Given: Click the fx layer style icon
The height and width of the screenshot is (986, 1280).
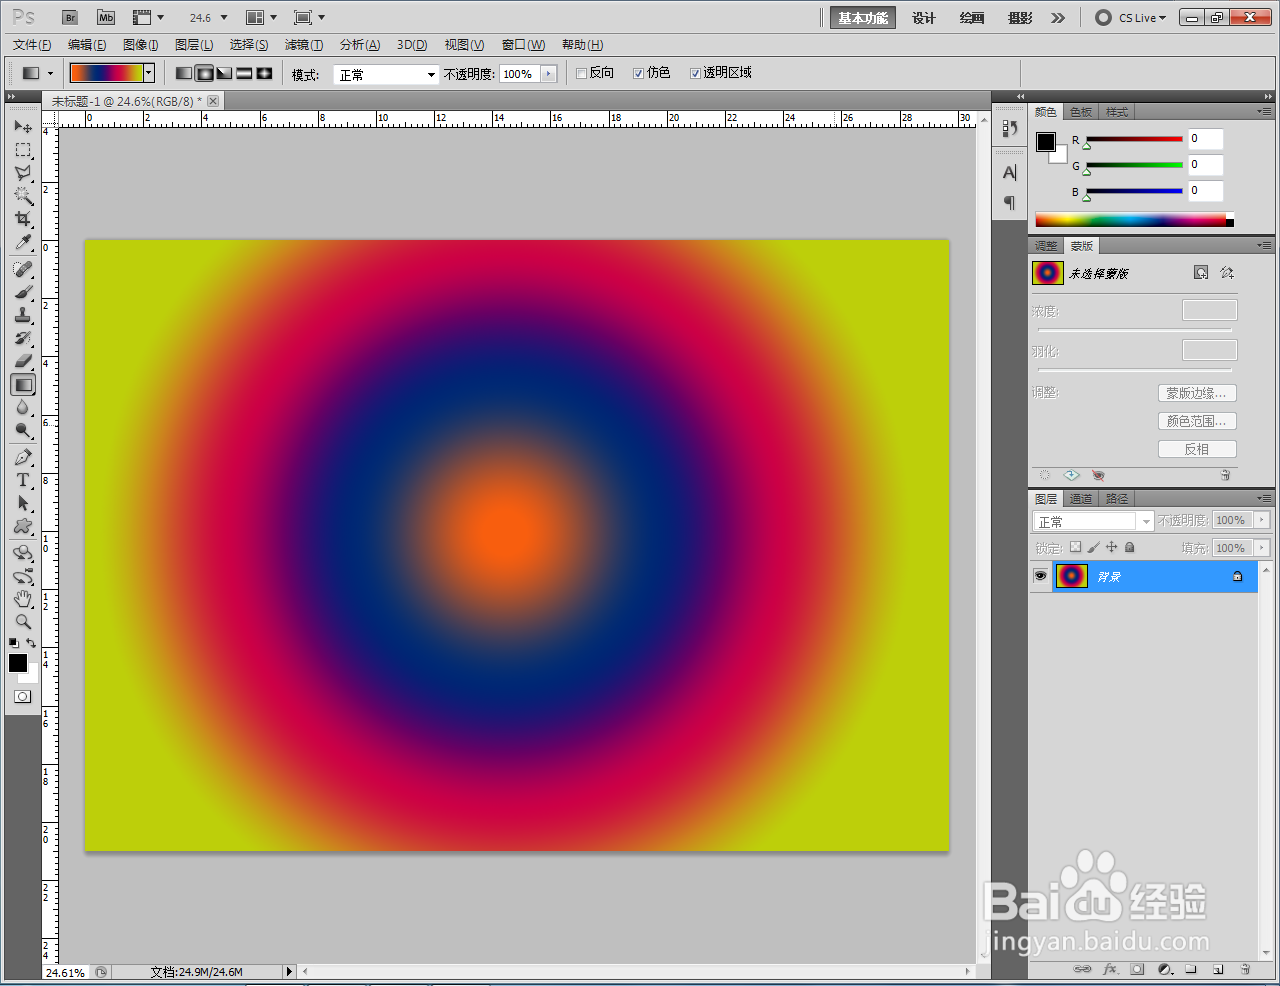Looking at the screenshot, I should [1110, 969].
